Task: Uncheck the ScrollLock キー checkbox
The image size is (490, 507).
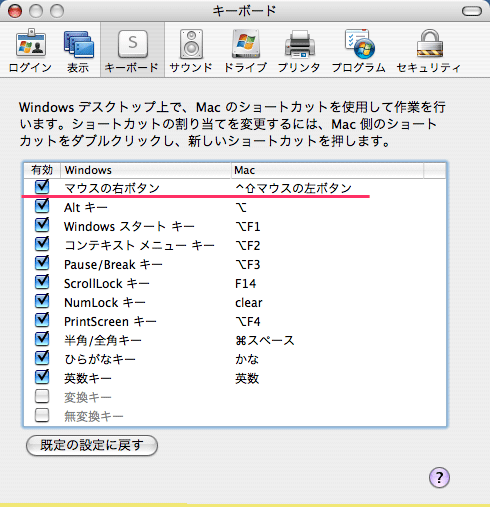Action: pos(42,282)
